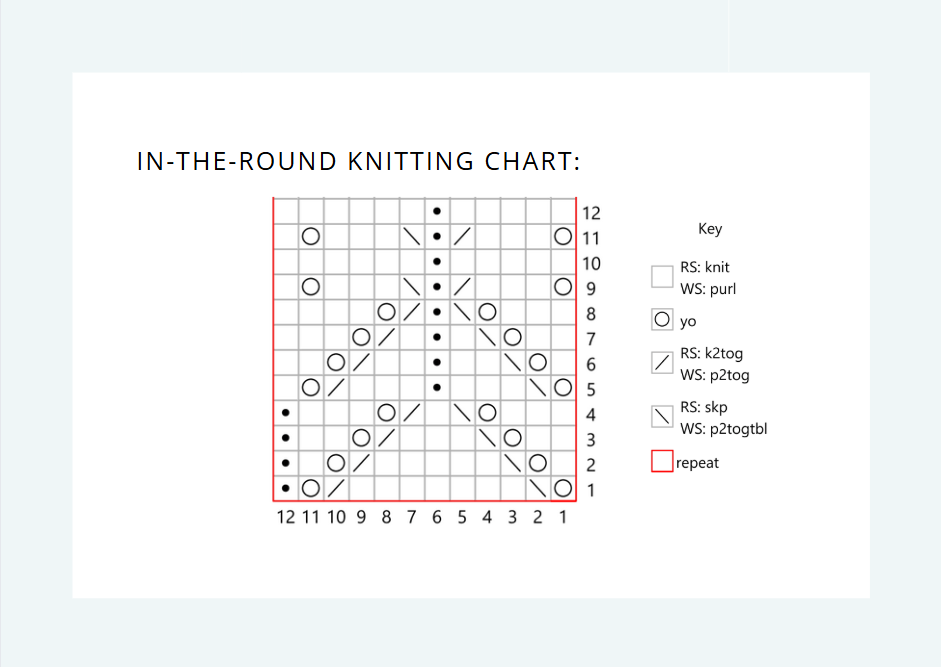Click the row number 5 label
Viewport: 941px width, 667px height.
point(591,390)
